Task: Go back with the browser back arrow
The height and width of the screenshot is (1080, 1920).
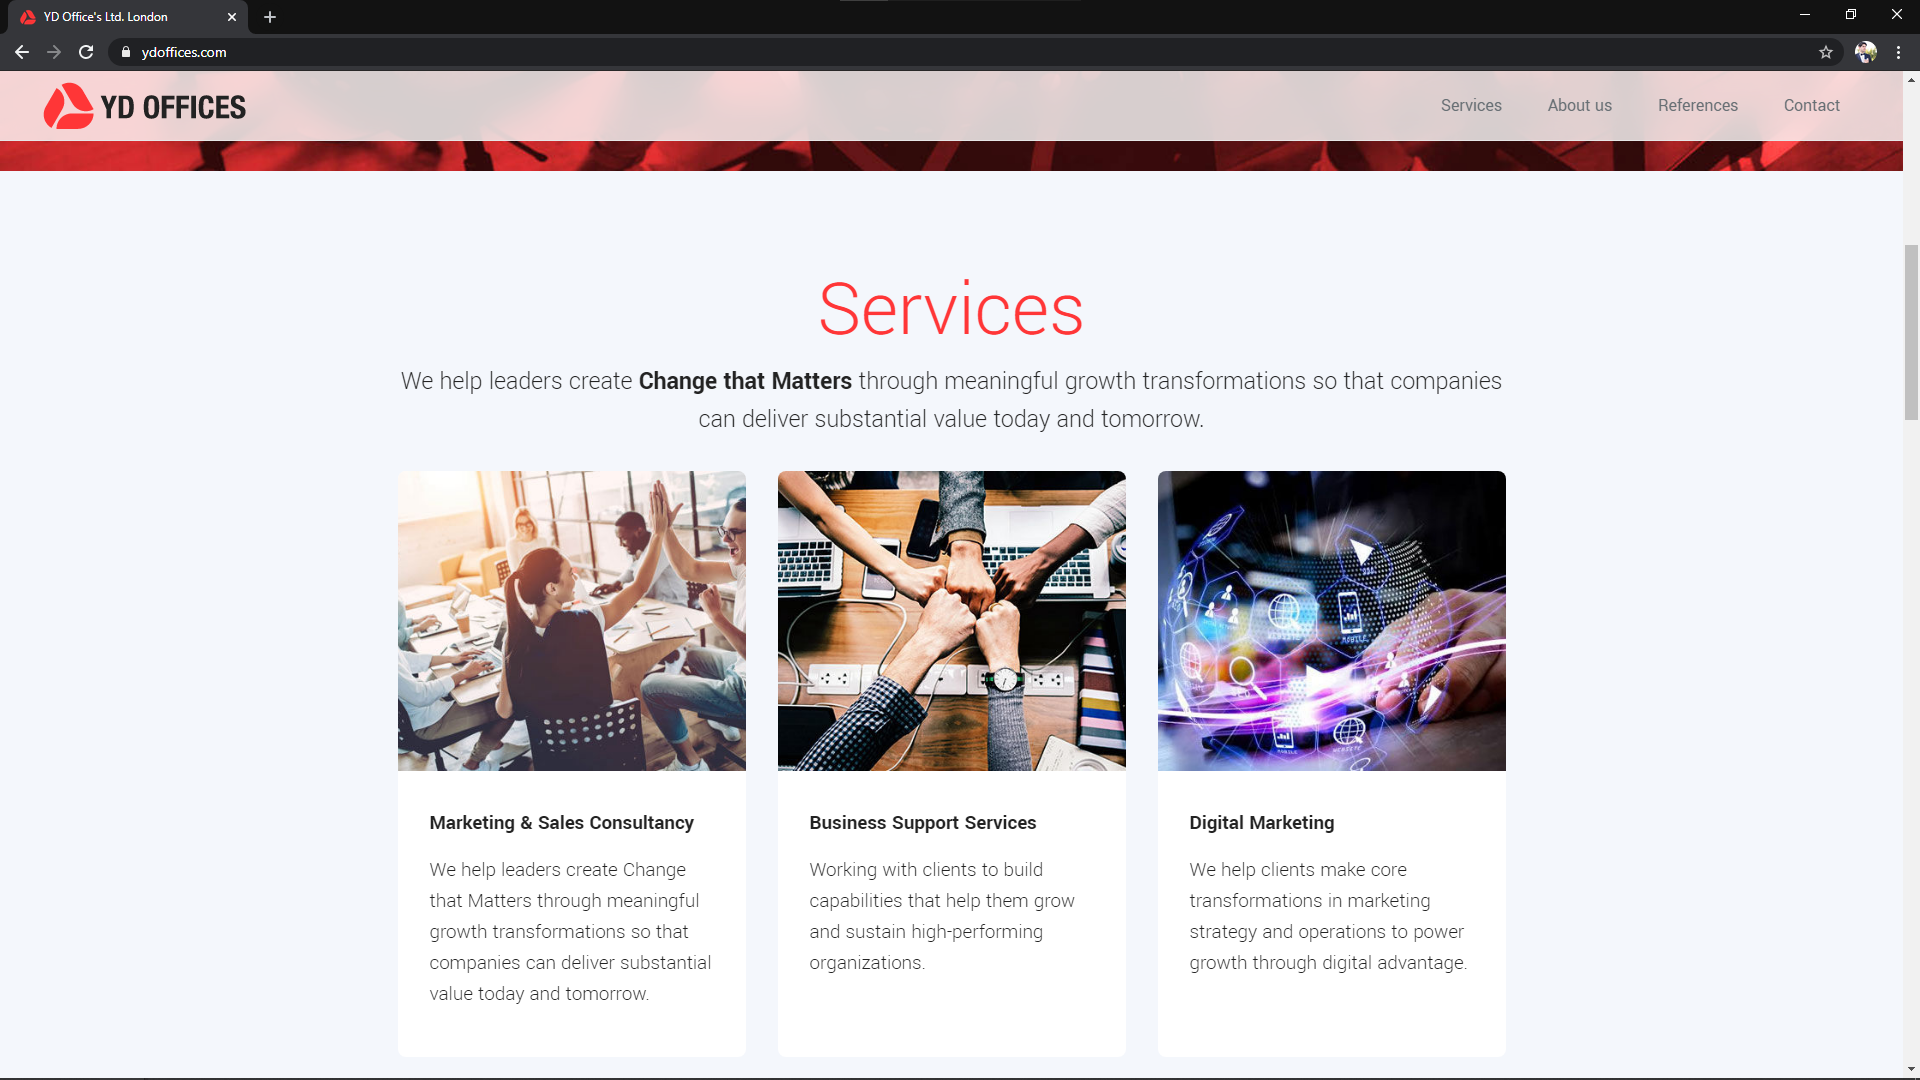Action: [x=22, y=52]
